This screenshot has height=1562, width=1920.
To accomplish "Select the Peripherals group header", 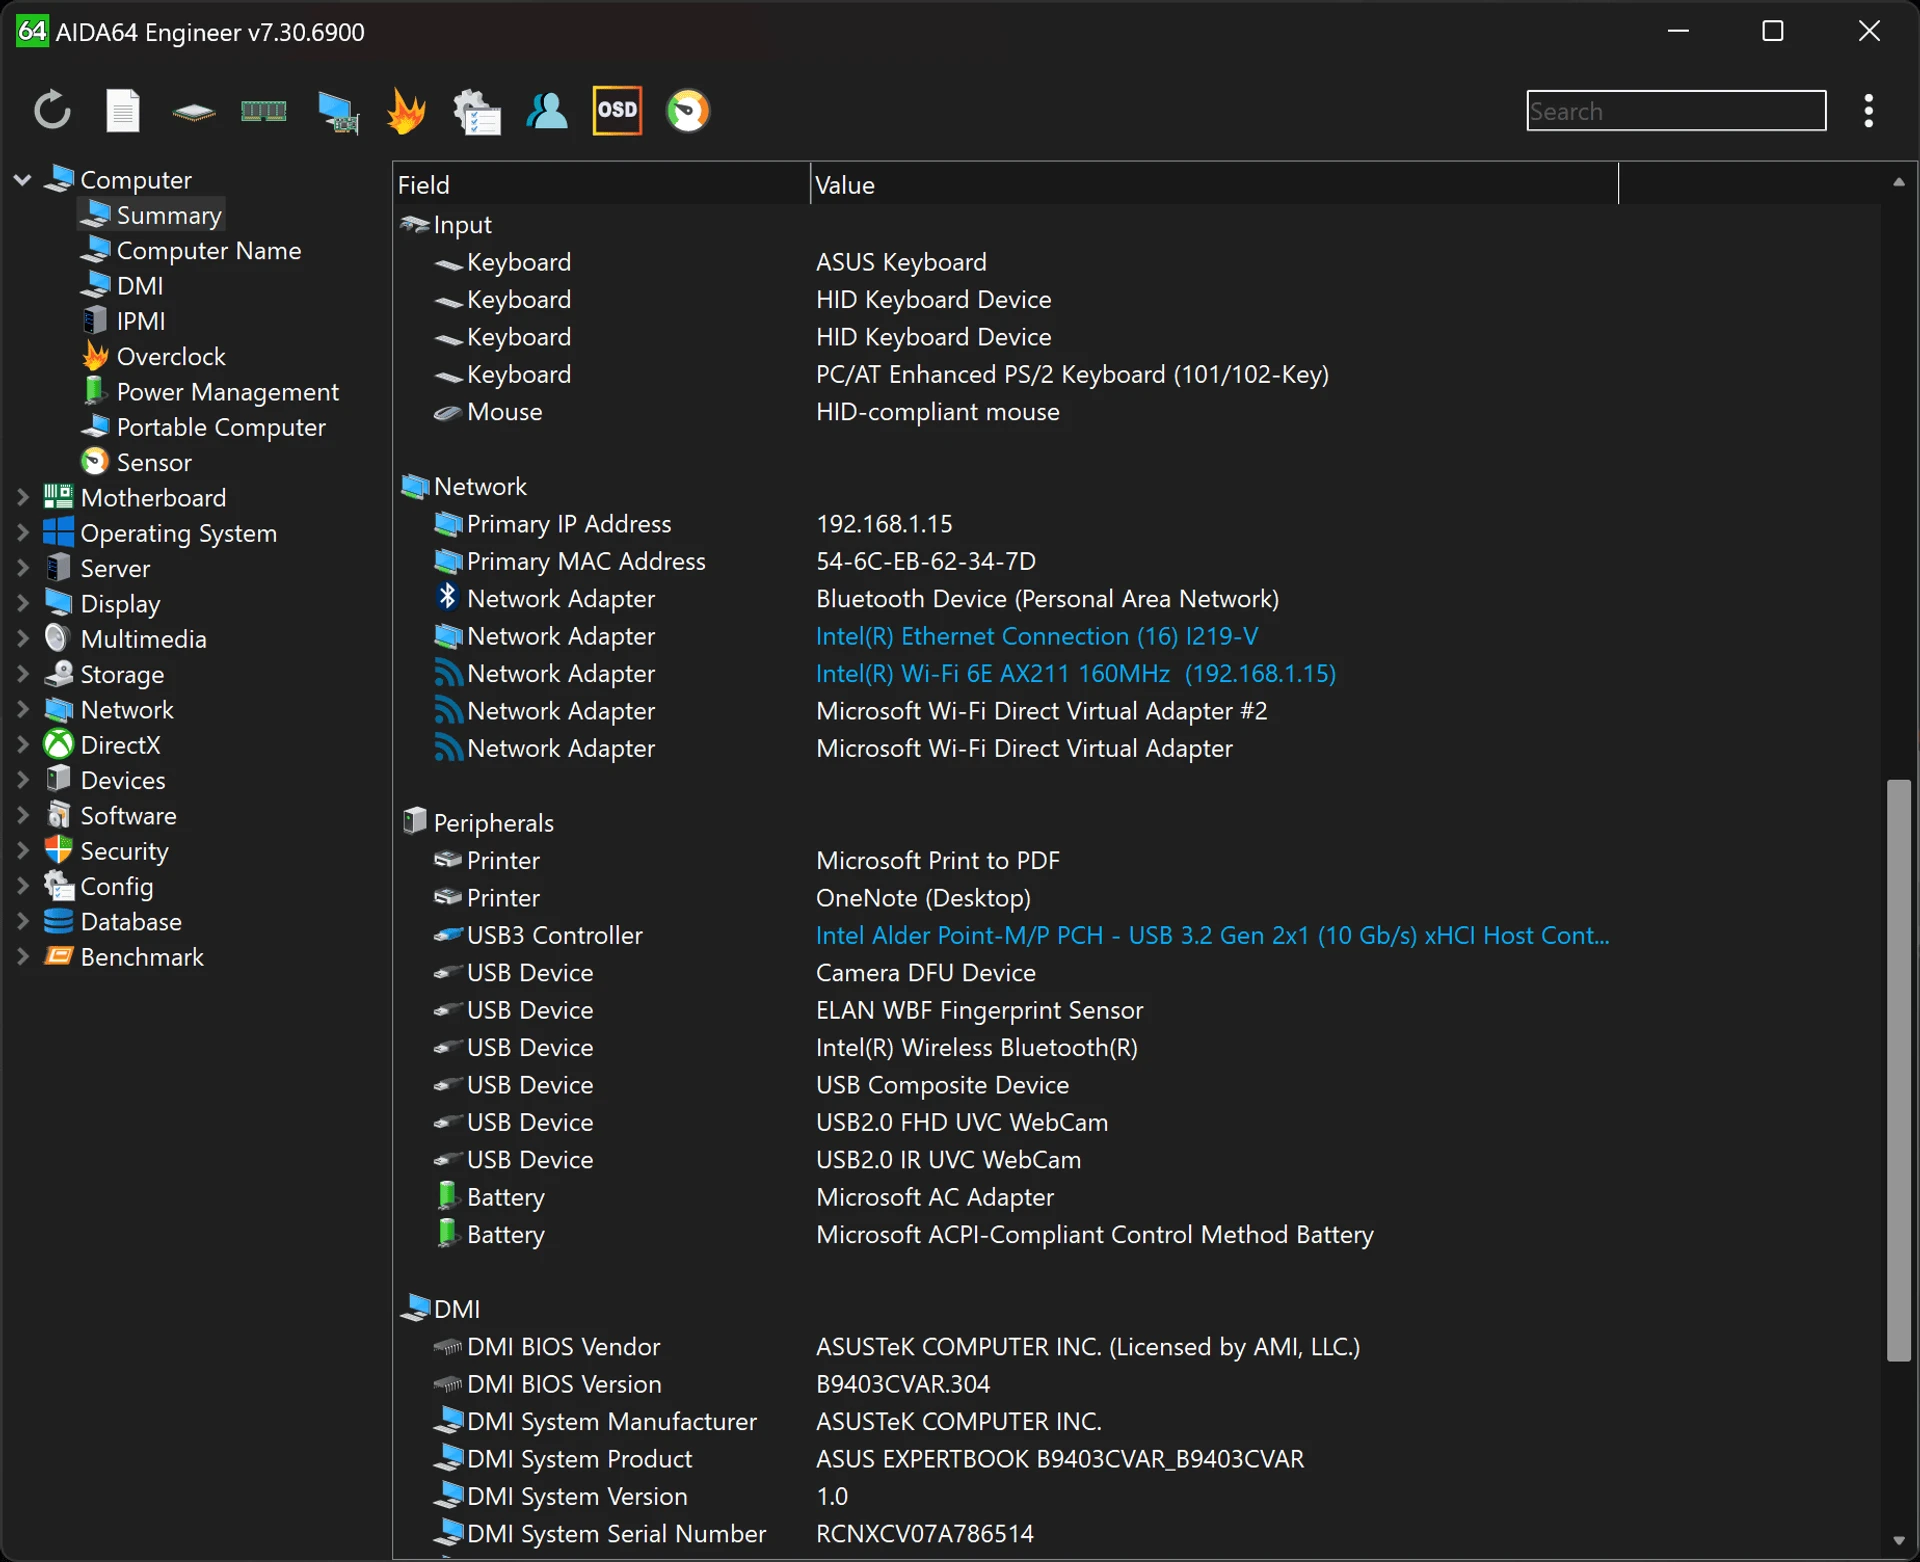I will click(x=477, y=822).
